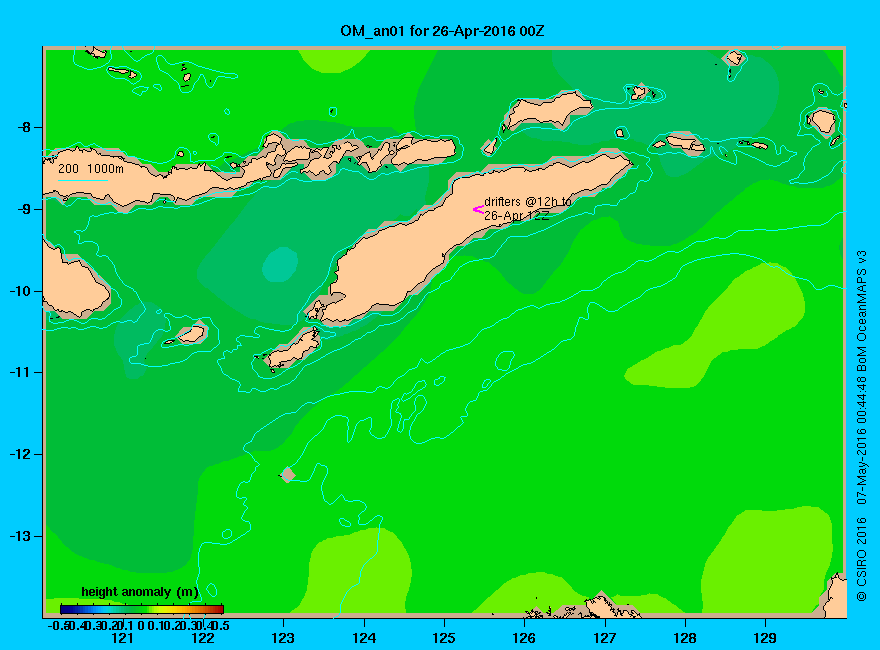Click longitude tick label "128"
880x650 pixels.
685,638
